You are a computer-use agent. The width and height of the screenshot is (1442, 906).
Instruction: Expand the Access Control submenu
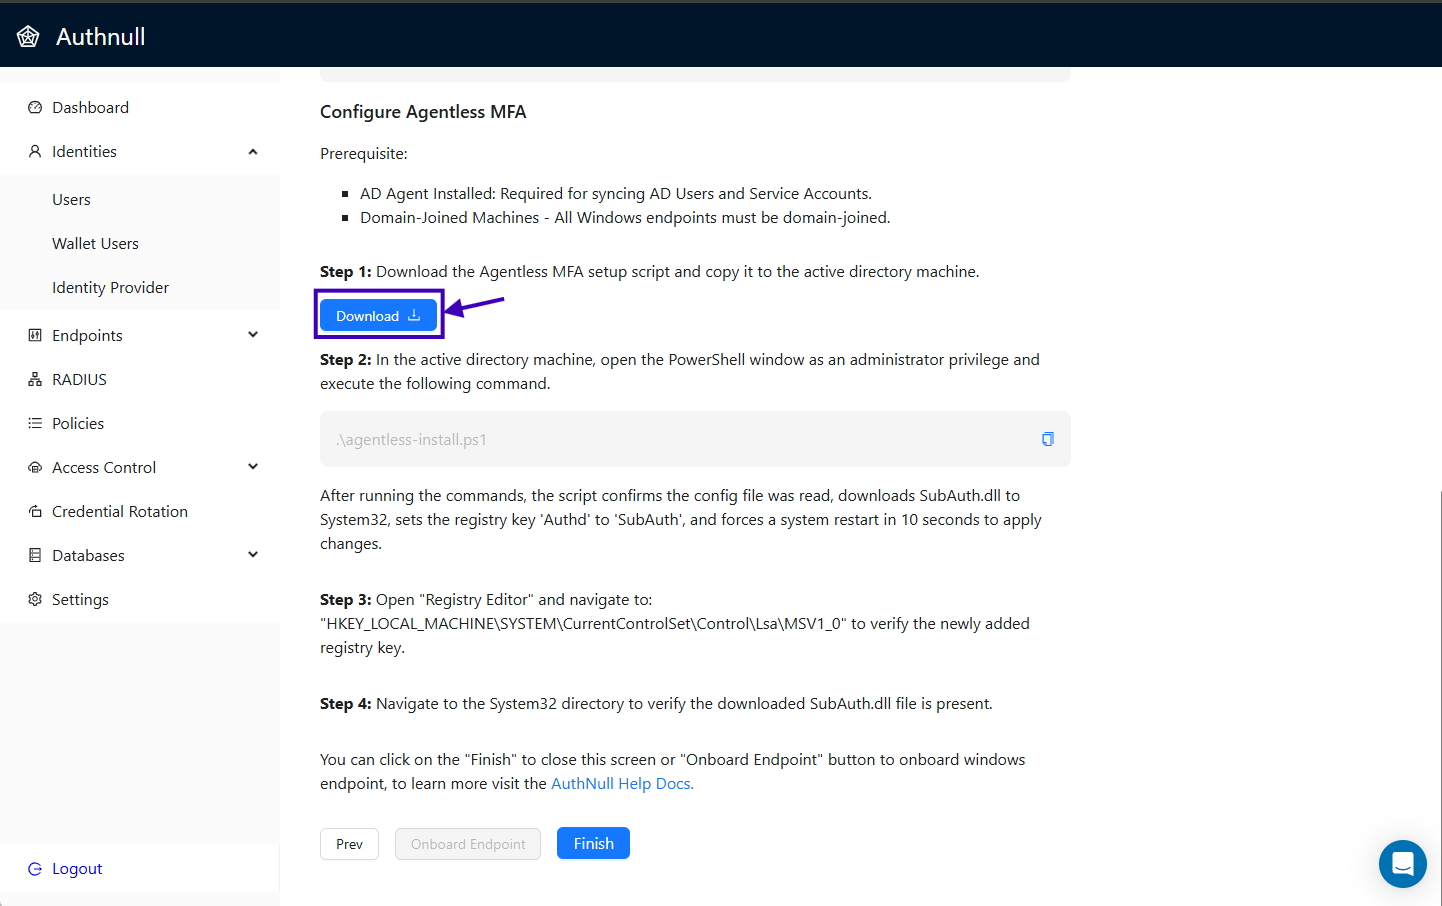(x=253, y=468)
